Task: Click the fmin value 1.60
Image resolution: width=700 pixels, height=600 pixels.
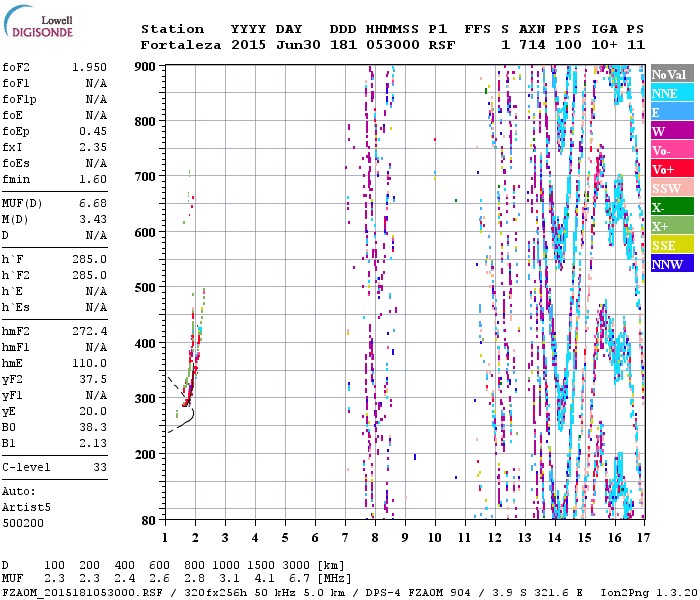Action: pyautogui.click(x=93, y=179)
